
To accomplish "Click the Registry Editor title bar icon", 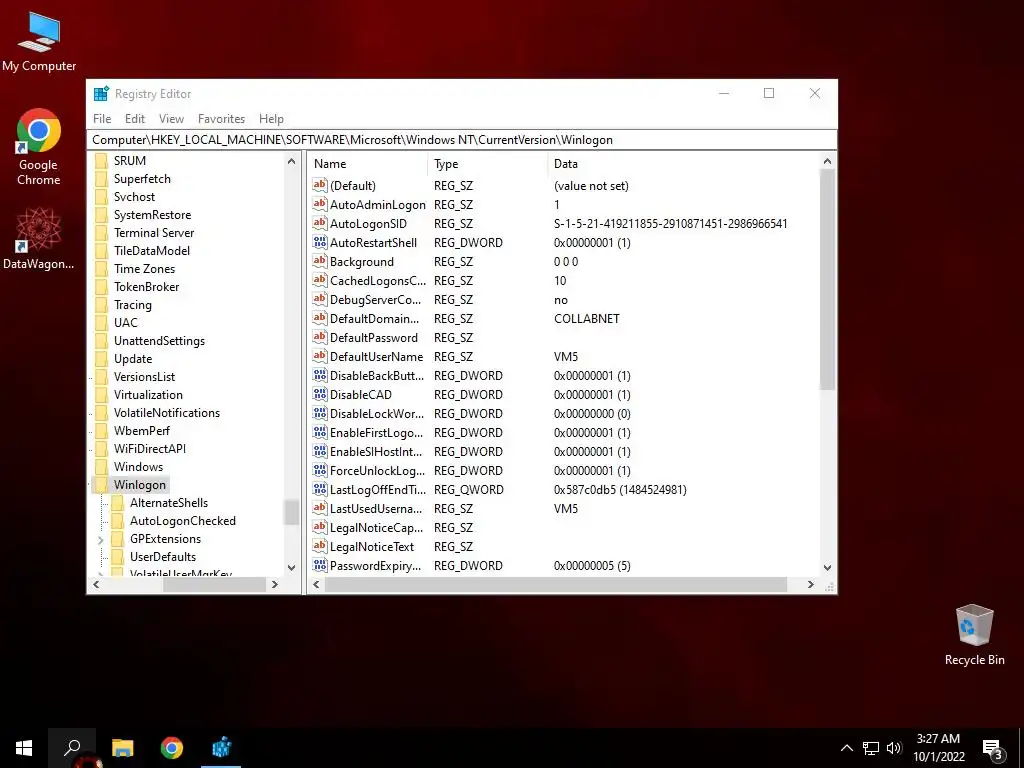I will (x=101, y=93).
